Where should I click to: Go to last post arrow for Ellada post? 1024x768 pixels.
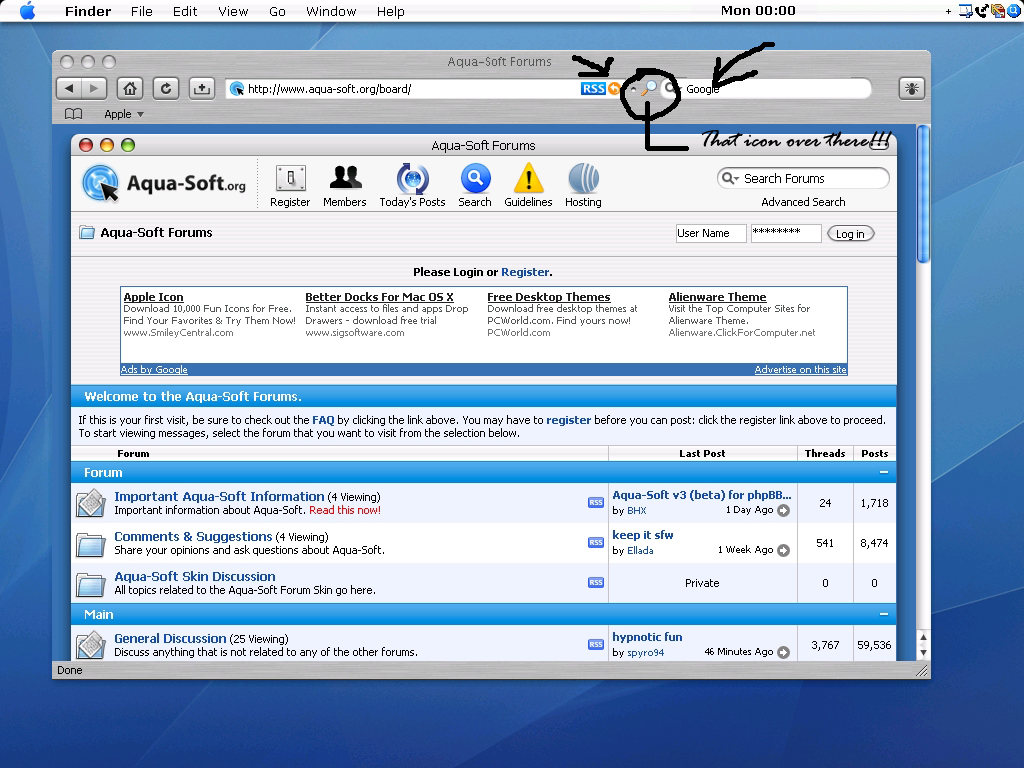tap(784, 551)
